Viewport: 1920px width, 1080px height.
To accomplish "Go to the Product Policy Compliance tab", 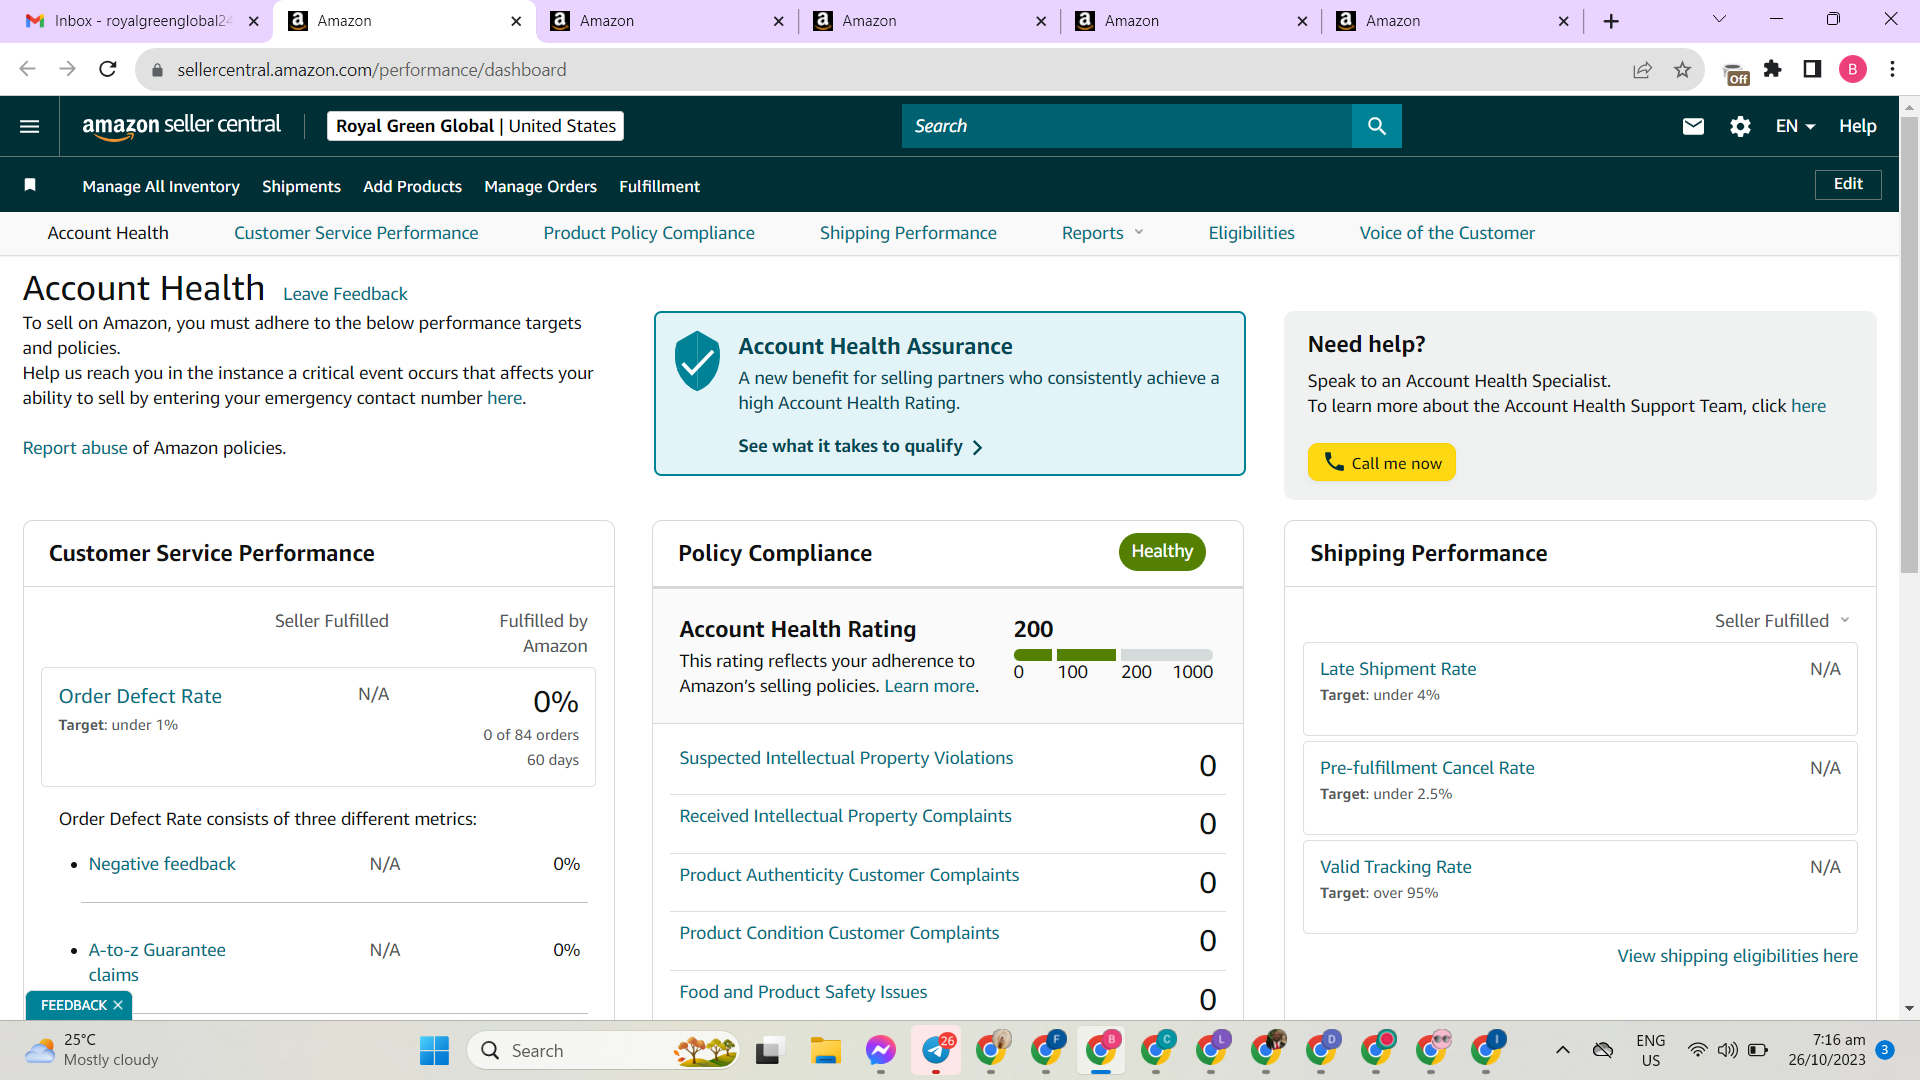I will coord(649,233).
